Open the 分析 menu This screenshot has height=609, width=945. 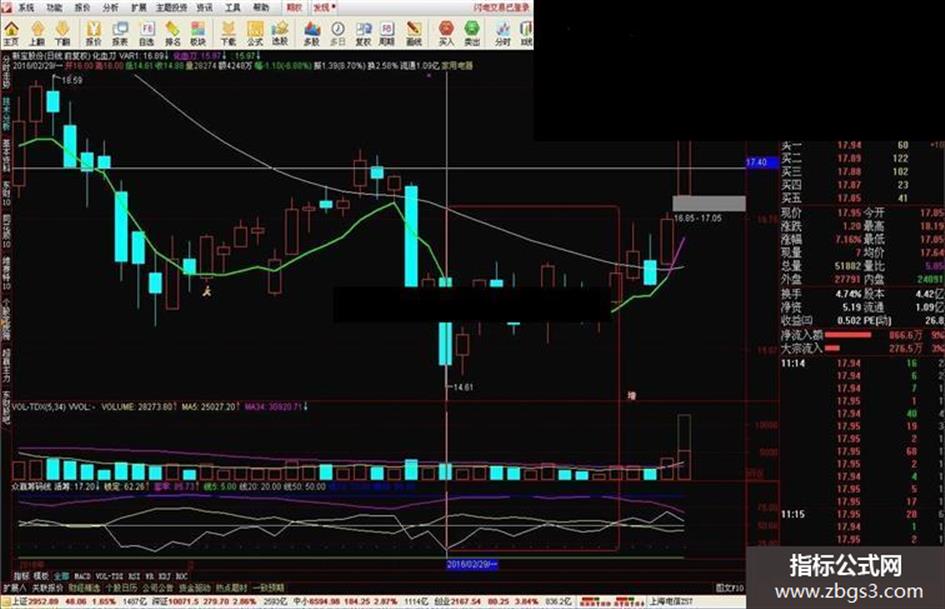pos(111,8)
